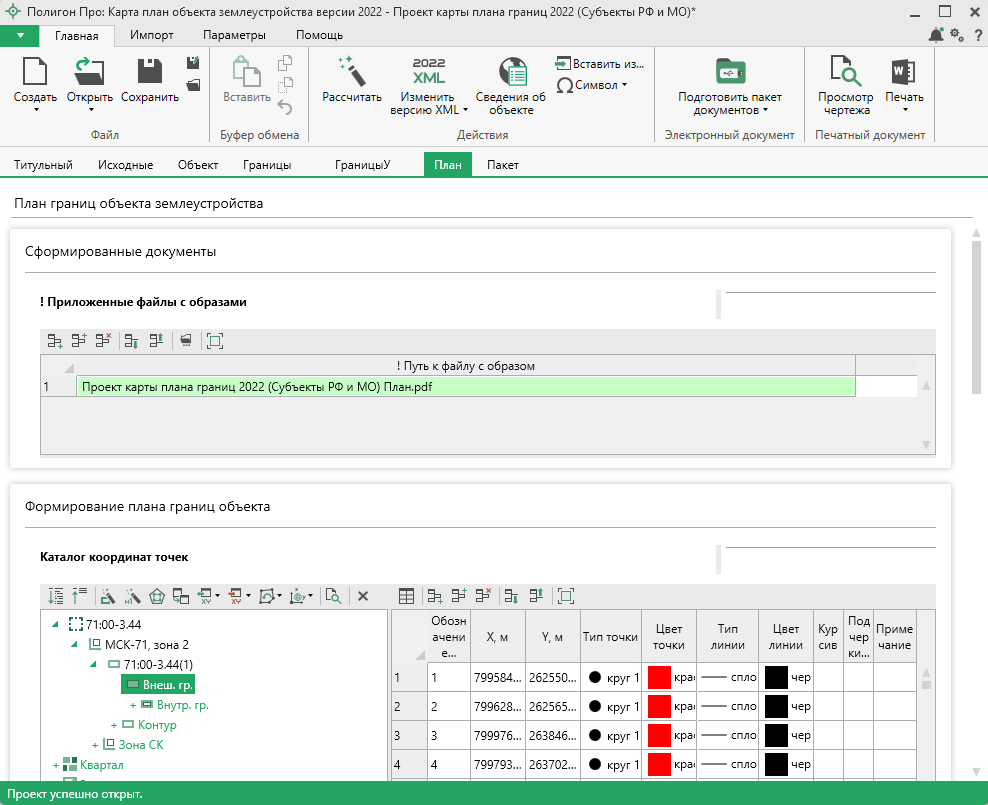This screenshot has height=805, width=988.
Task: Open Сведения об объекте globe icon
Action: click(510, 71)
